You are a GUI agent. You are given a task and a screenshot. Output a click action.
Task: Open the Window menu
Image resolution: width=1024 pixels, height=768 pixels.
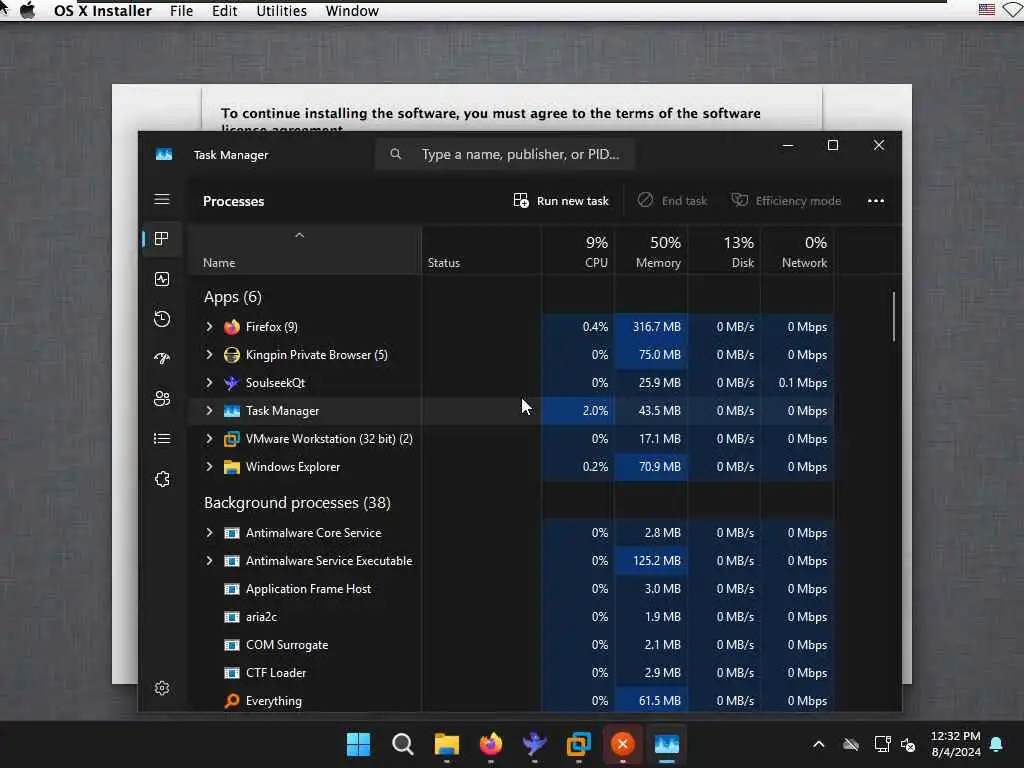point(352,11)
